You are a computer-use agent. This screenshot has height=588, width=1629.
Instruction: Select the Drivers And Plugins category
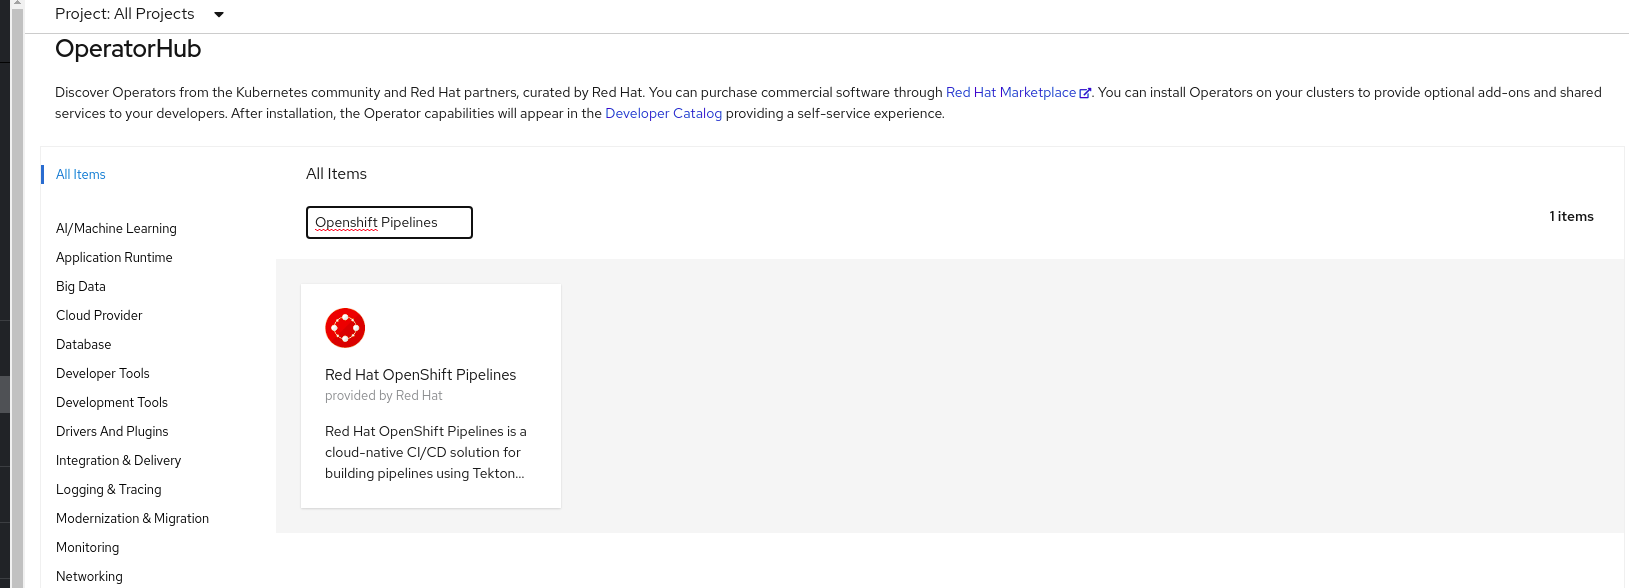pyautogui.click(x=112, y=431)
